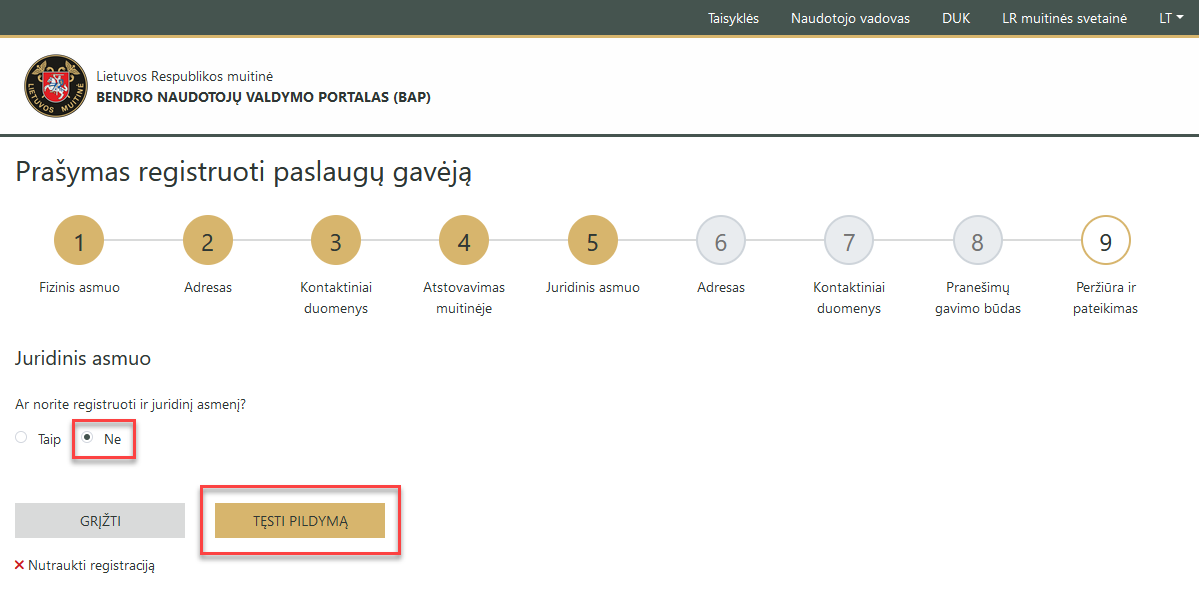Screen dimensions: 1199x609
Task: Open Naudotojo vadovas in top menu
Action: (850, 18)
